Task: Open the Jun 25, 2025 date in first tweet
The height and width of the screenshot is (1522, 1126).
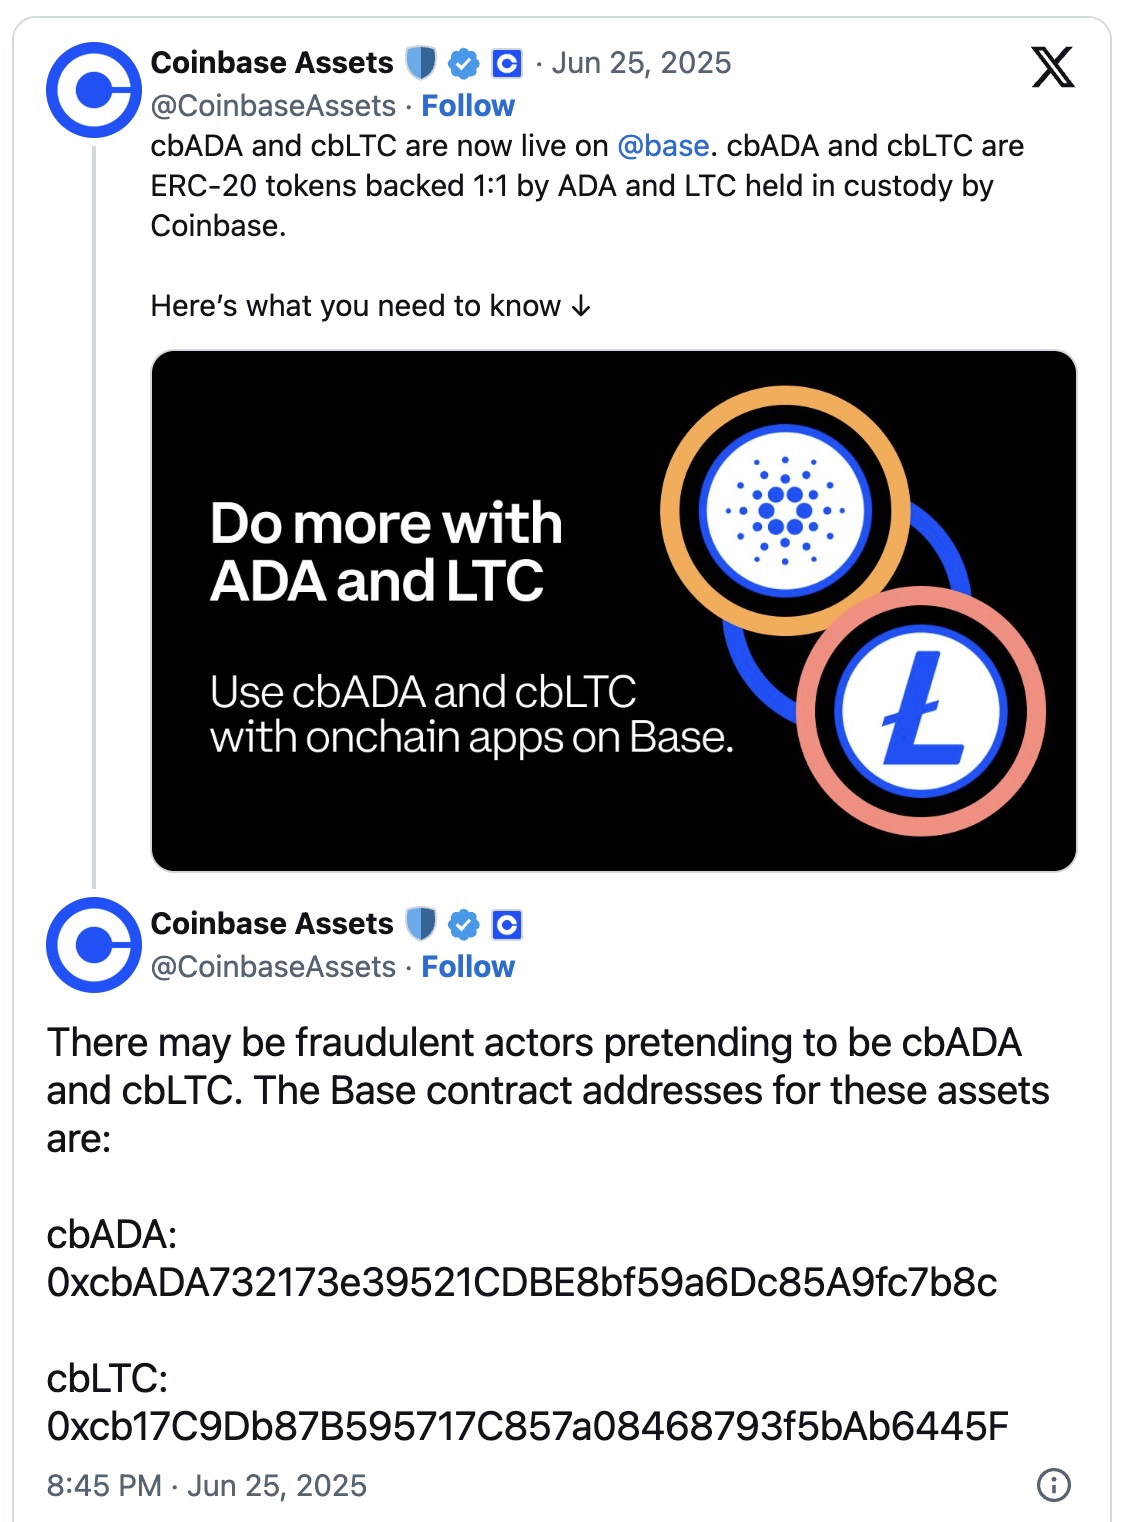Action: coord(641,63)
